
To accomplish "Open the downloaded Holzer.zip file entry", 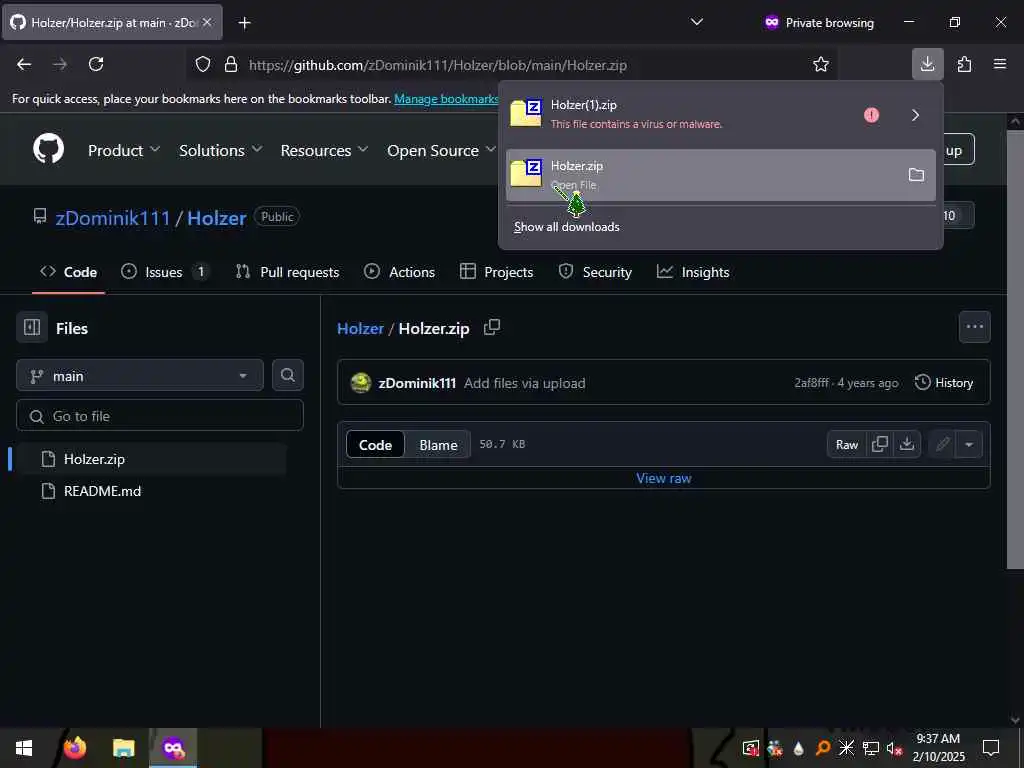I will tap(720, 174).
